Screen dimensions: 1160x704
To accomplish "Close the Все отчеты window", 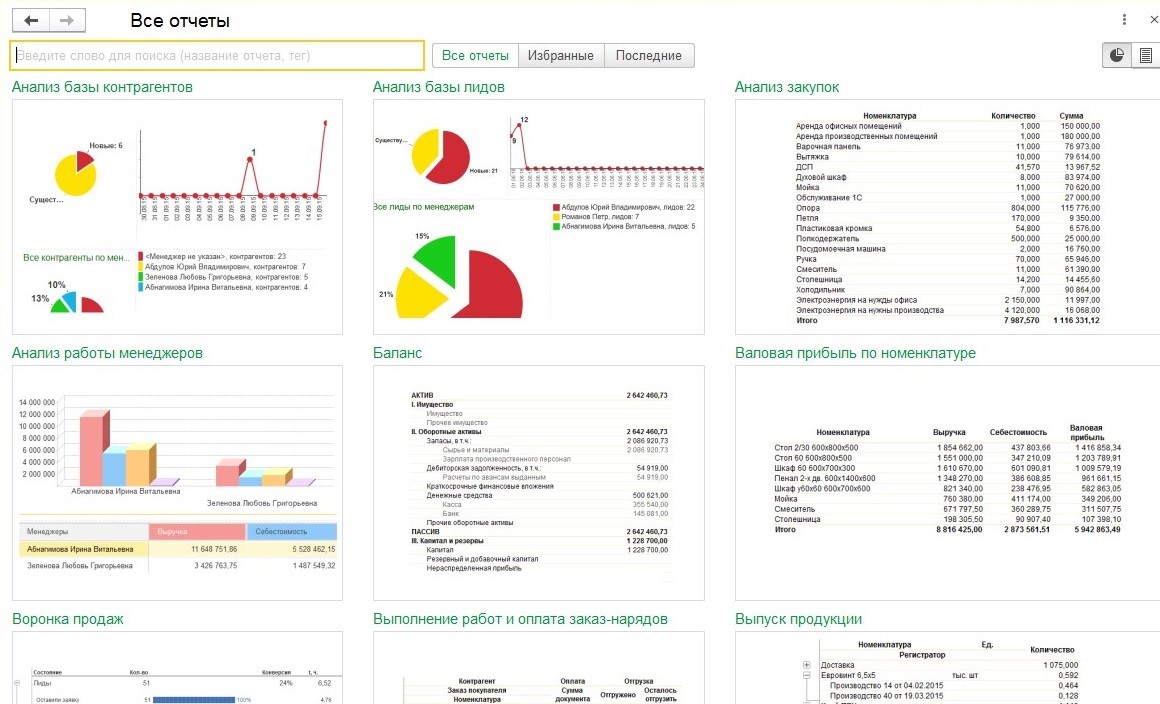I will (1152, 20).
